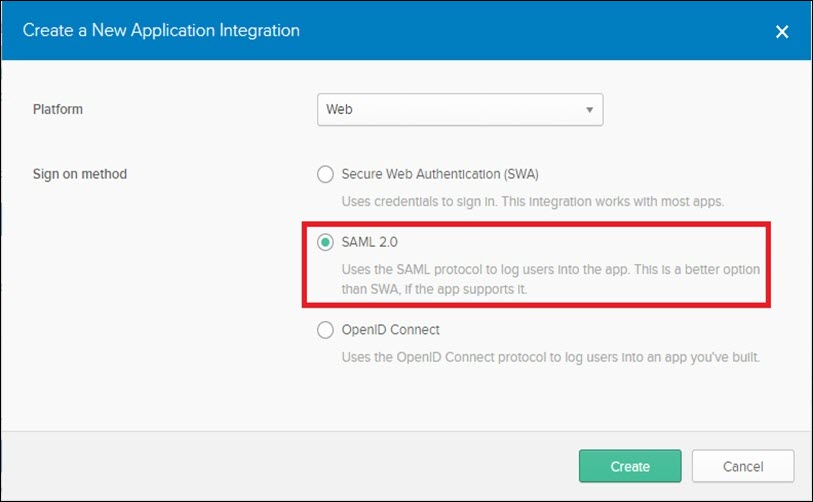Click the OpenID Connect label text
Viewport: 813px width, 502px height.
click(x=390, y=330)
